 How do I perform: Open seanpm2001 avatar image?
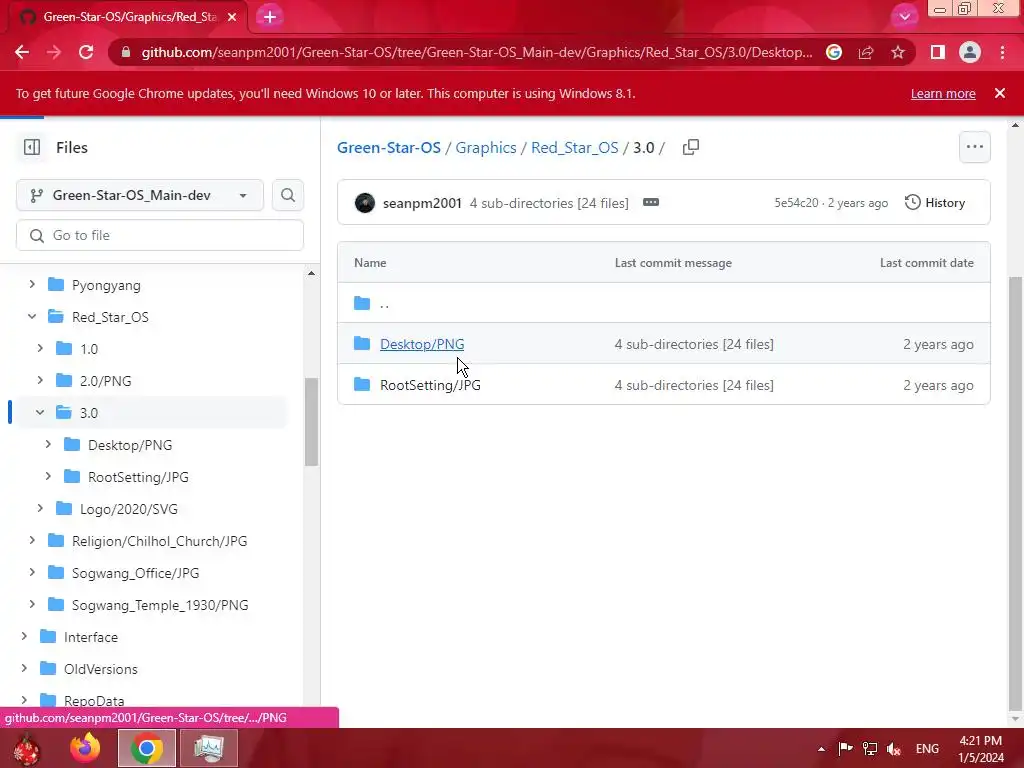click(x=364, y=203)
